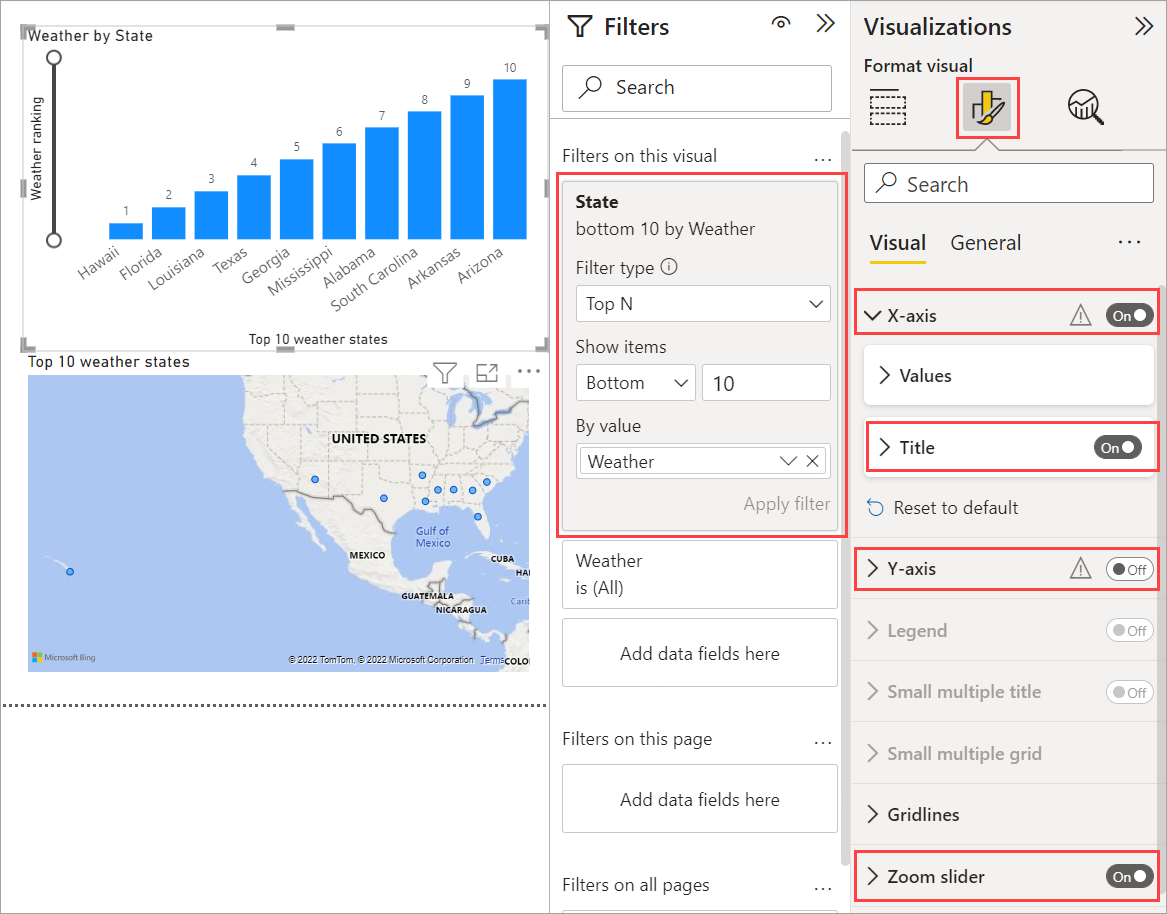1167x914 pixels.
Task: Collapse the Visualizations pane with double chevron
Action: [x=1144, y=27]
